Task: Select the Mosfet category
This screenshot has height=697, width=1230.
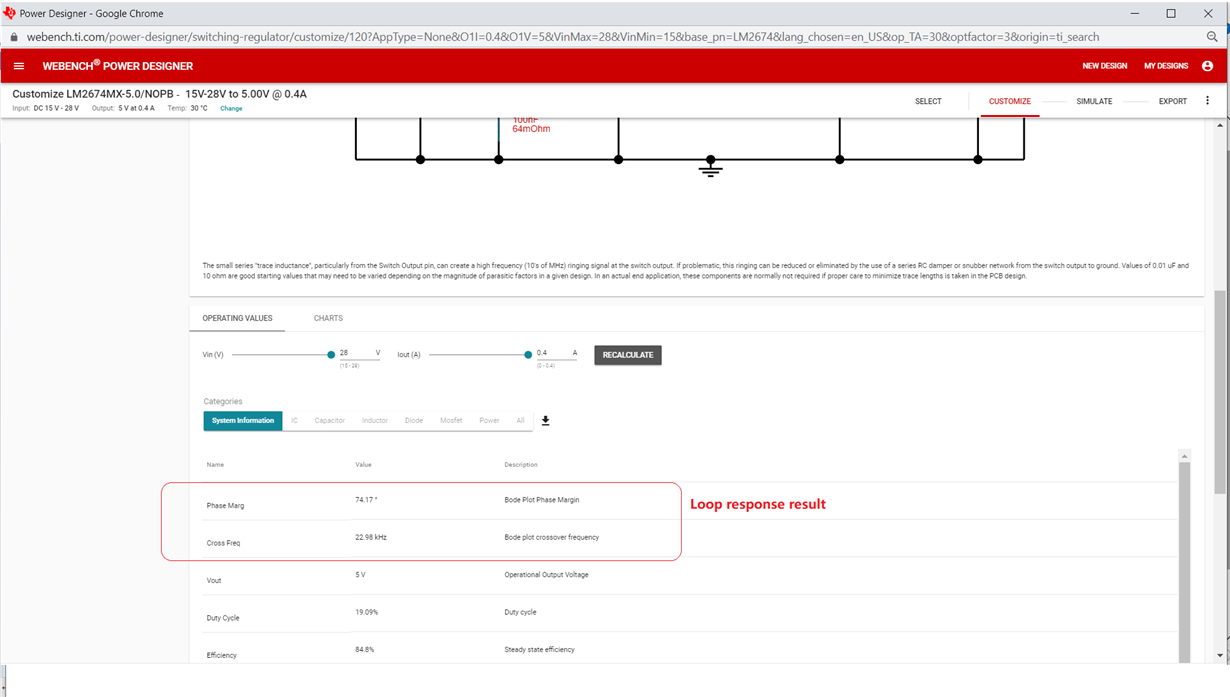Action: 451,421
